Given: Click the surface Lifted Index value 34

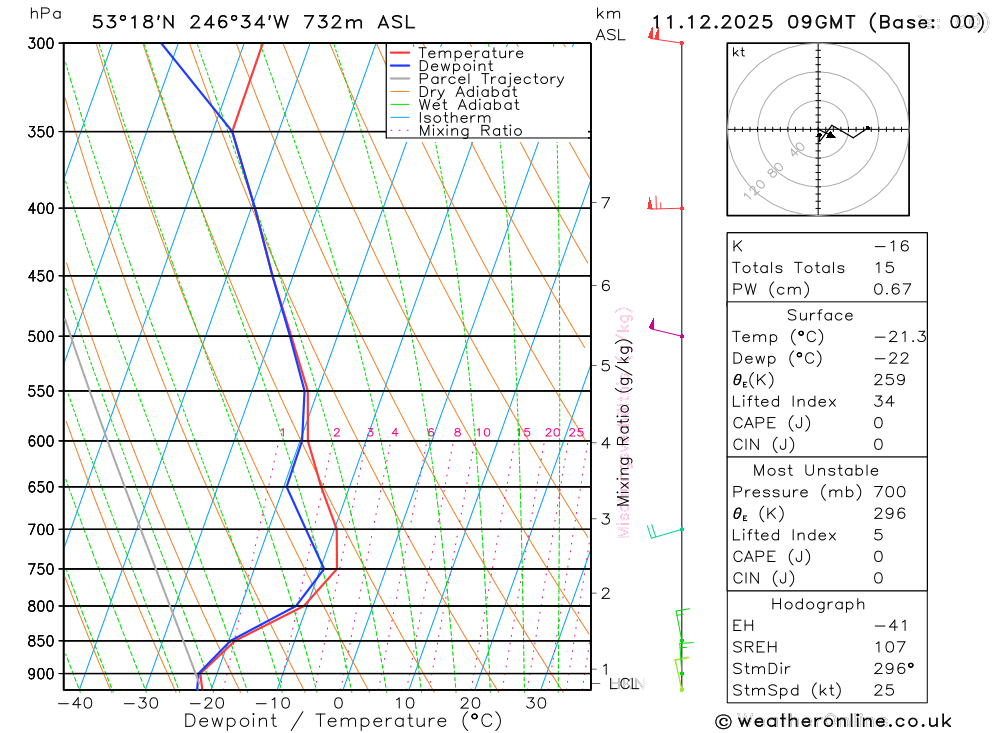Looking at the screenshot, I should coord(885,401).
